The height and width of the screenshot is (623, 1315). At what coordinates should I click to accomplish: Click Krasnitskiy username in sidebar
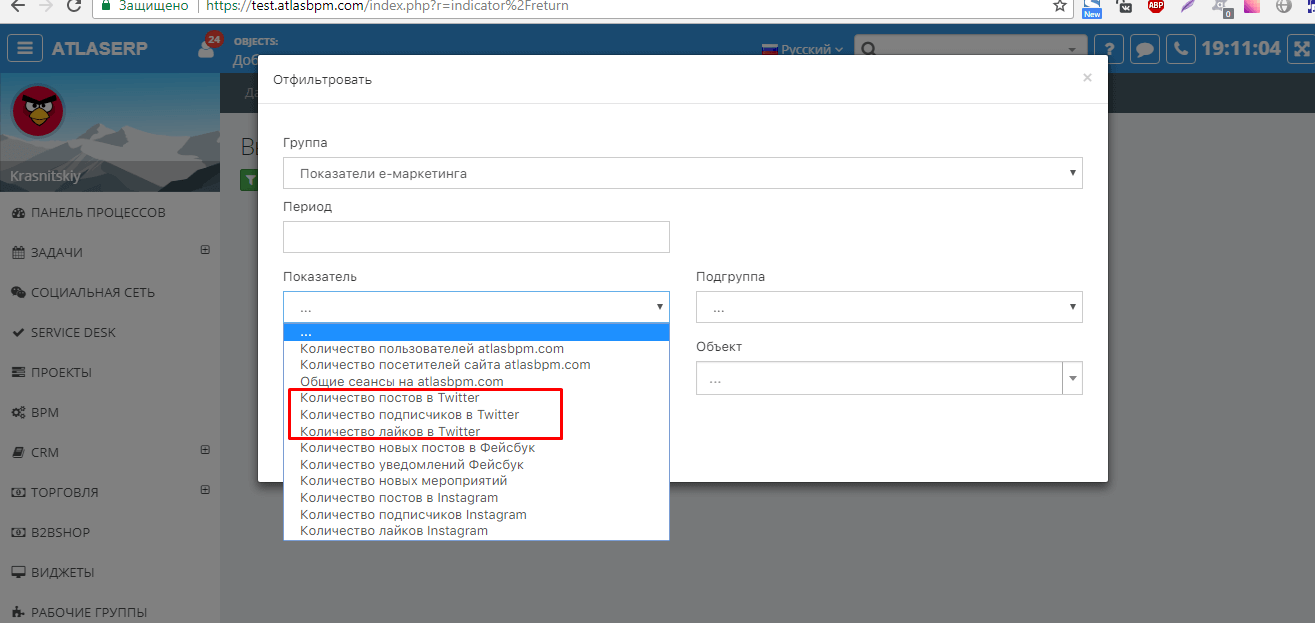45,176
